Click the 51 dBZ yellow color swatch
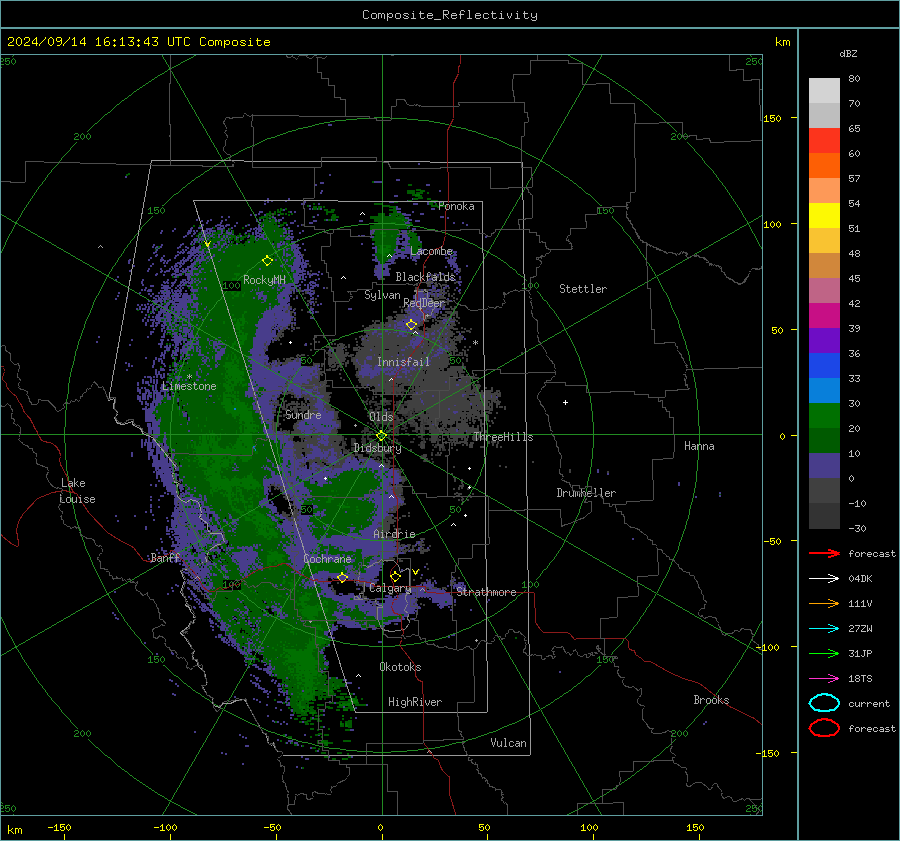Viewport: 900px width, 841px height. click(x=824, y=216)
